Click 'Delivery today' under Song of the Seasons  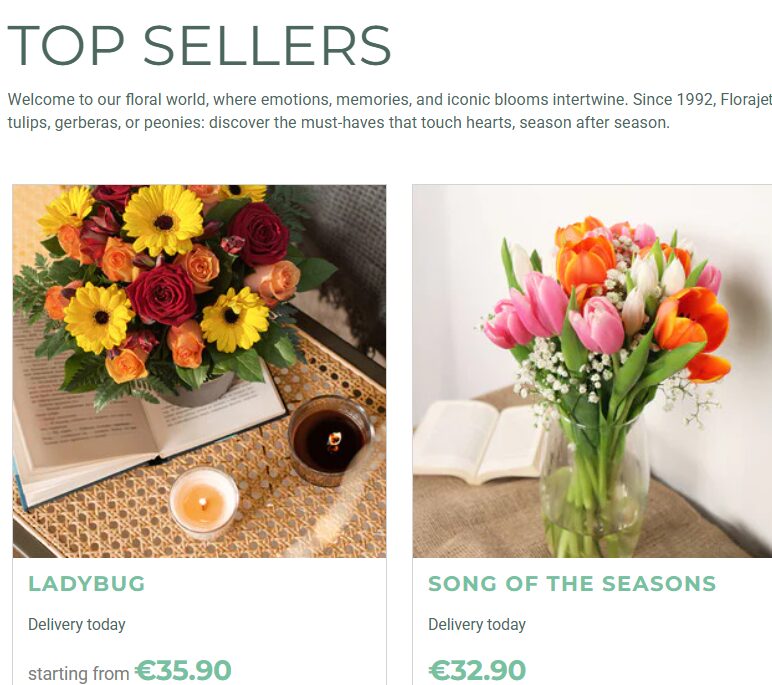coord(477,625)
